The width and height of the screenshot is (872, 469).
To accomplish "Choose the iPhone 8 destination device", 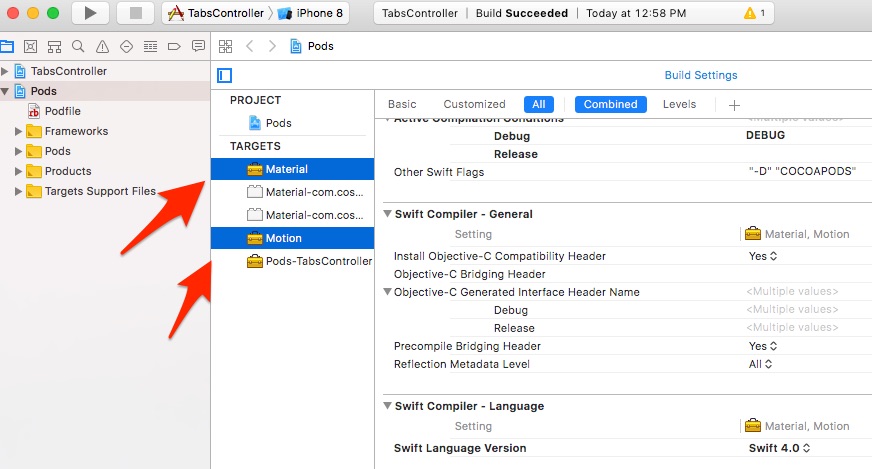I will [311, 13].
